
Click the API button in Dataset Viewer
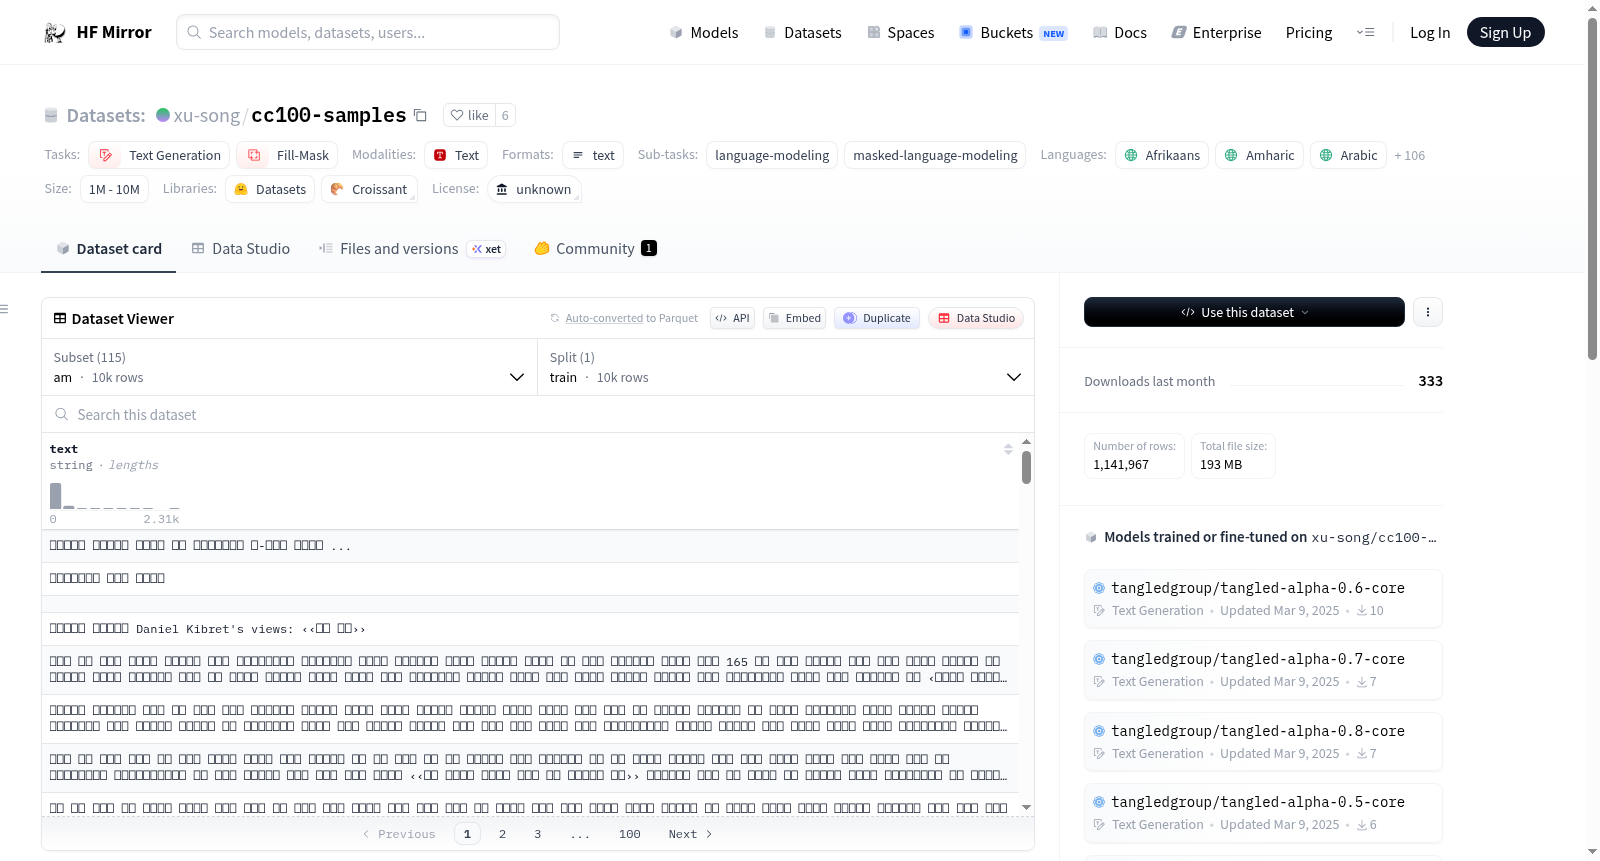point(733,319)
